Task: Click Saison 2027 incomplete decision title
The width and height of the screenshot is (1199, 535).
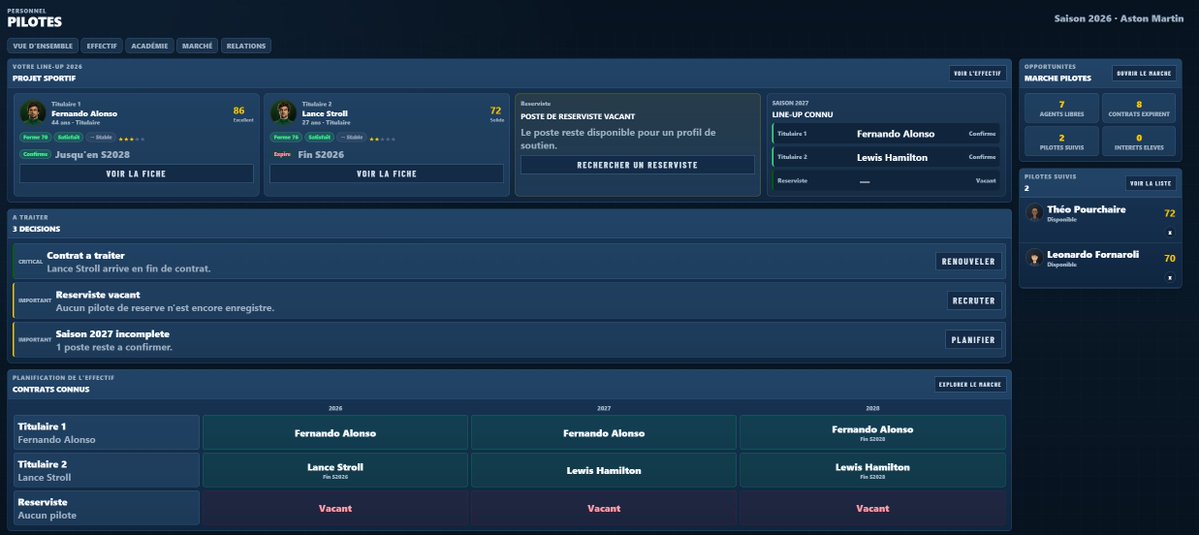Action: click(x=112, y=334)
